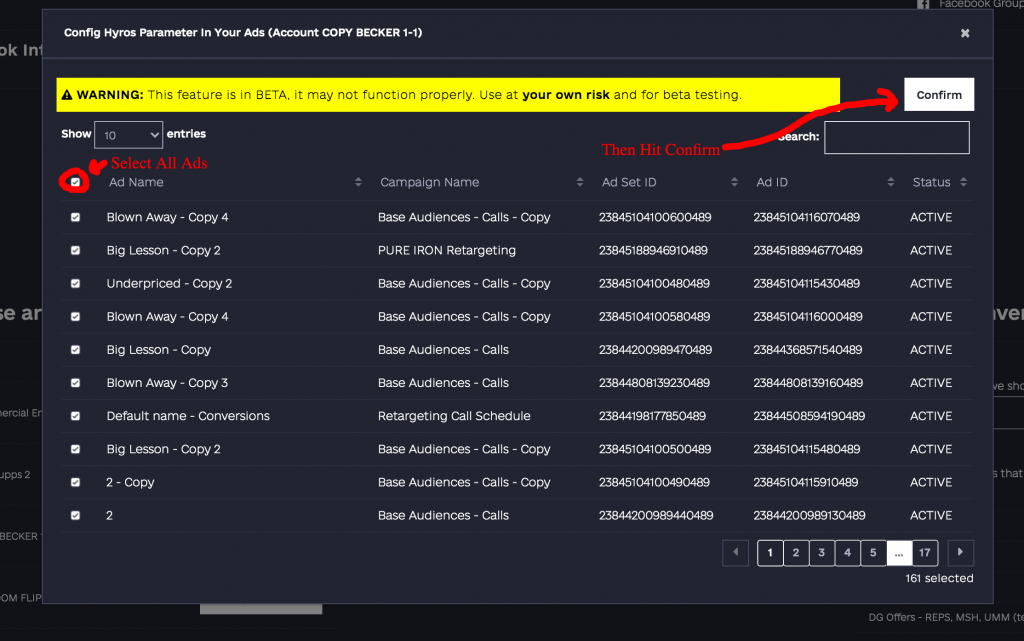Viewport: 1024px width, 641px height.
Task: Deselect the 2 - Copy ad checkbox
Action: pyautogui.click(x=75, y=482)
